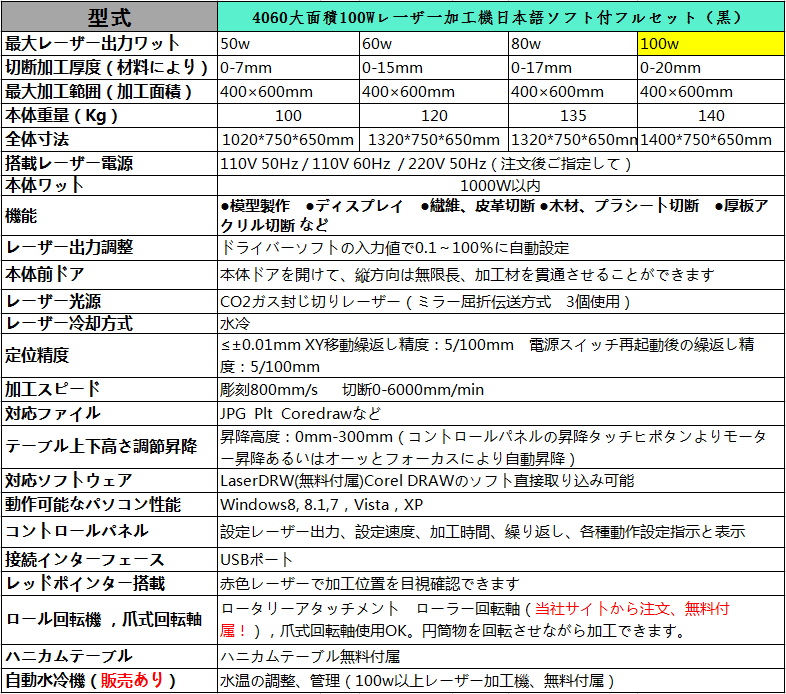Click the 動作可能なパソコン性能 row label
This screenshot has height=694, width=786.
pos(109,504)
